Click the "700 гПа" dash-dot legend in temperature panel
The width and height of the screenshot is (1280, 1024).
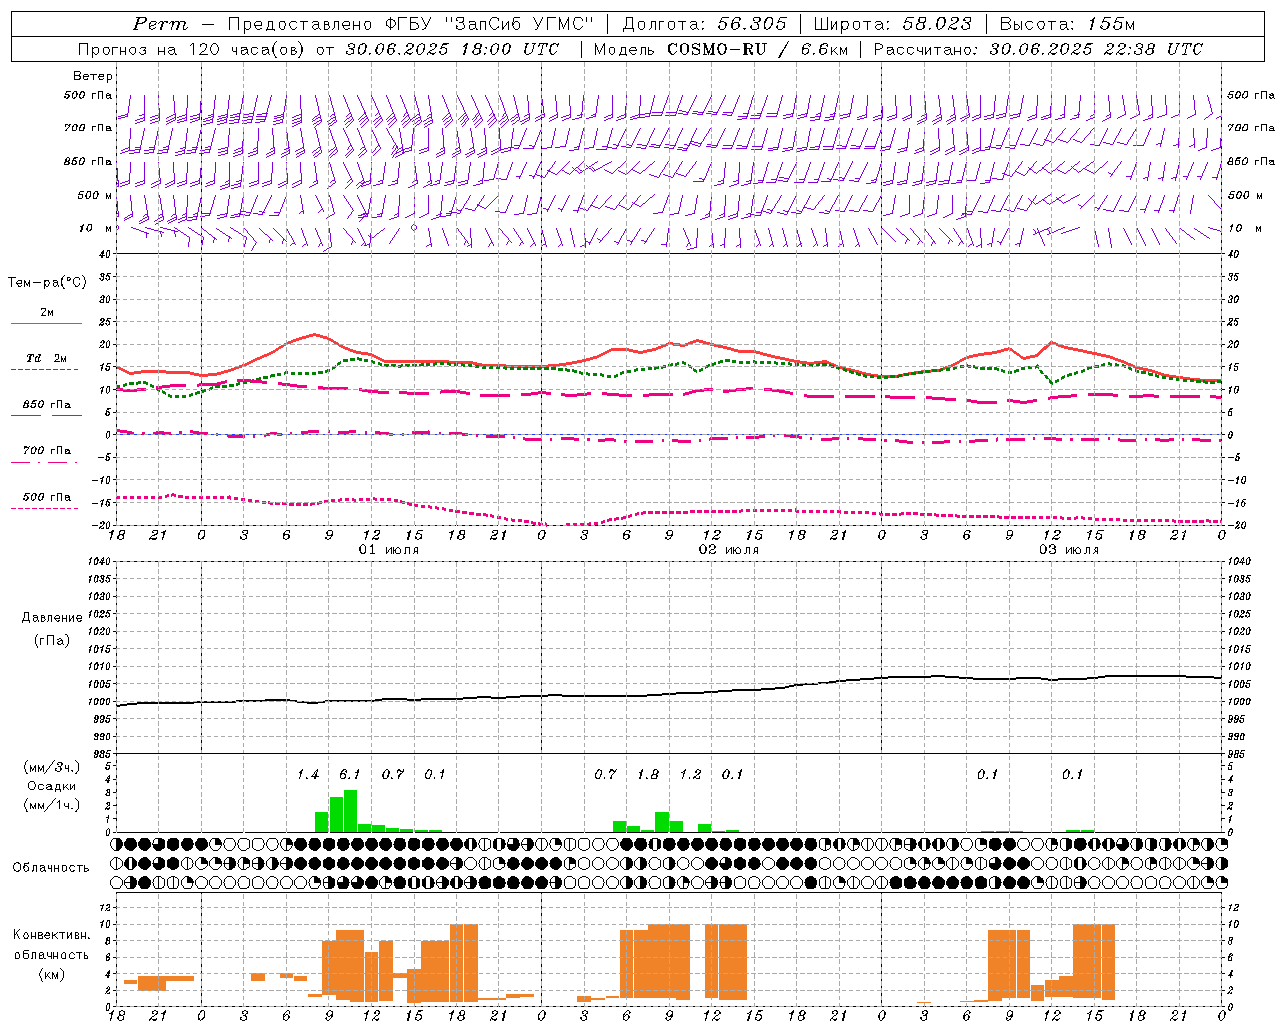(46, 454)
